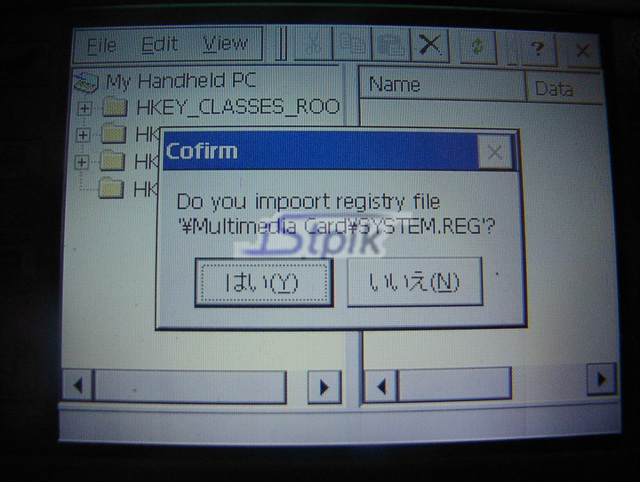This screenshot has height=482, width=640.
Task: Select the My Handheld PC root icon
Action: [x=90, y=81]
